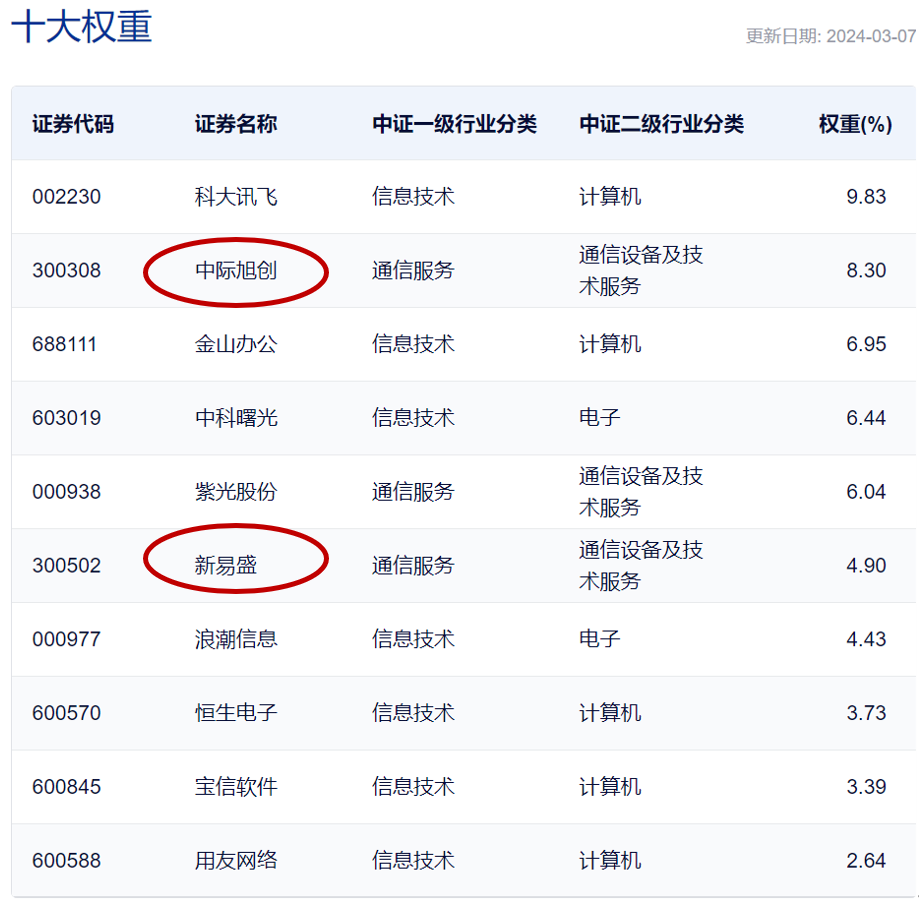Select stock name 科大讯飞

[236, 197]
